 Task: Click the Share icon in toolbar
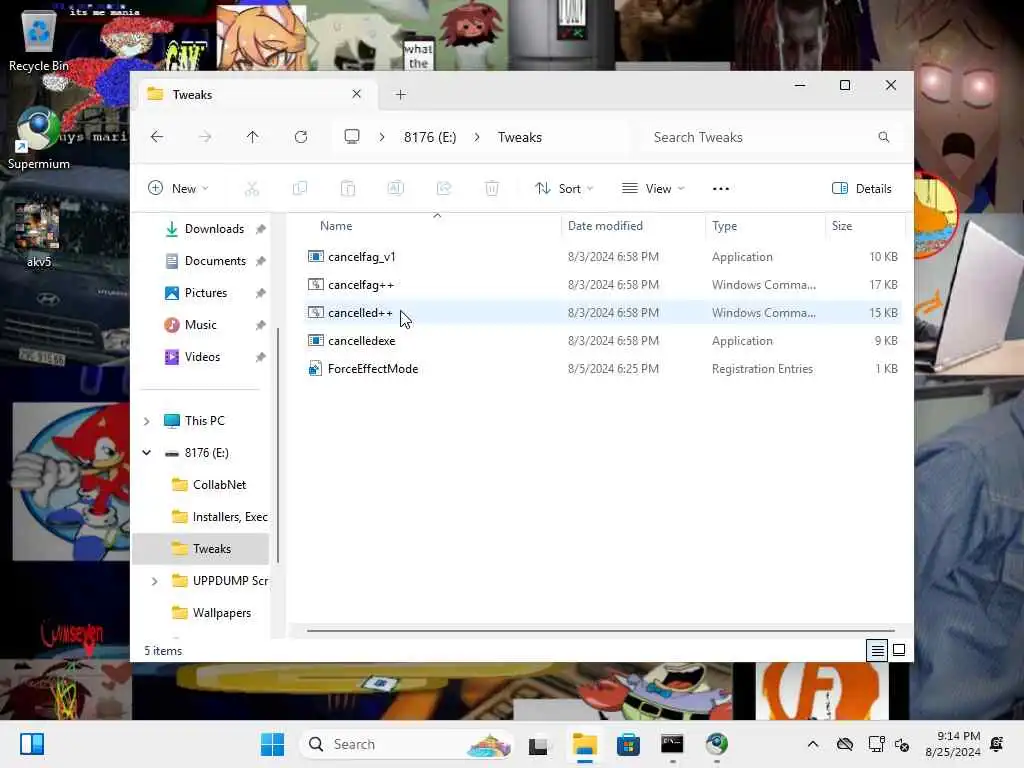(444, 189)
